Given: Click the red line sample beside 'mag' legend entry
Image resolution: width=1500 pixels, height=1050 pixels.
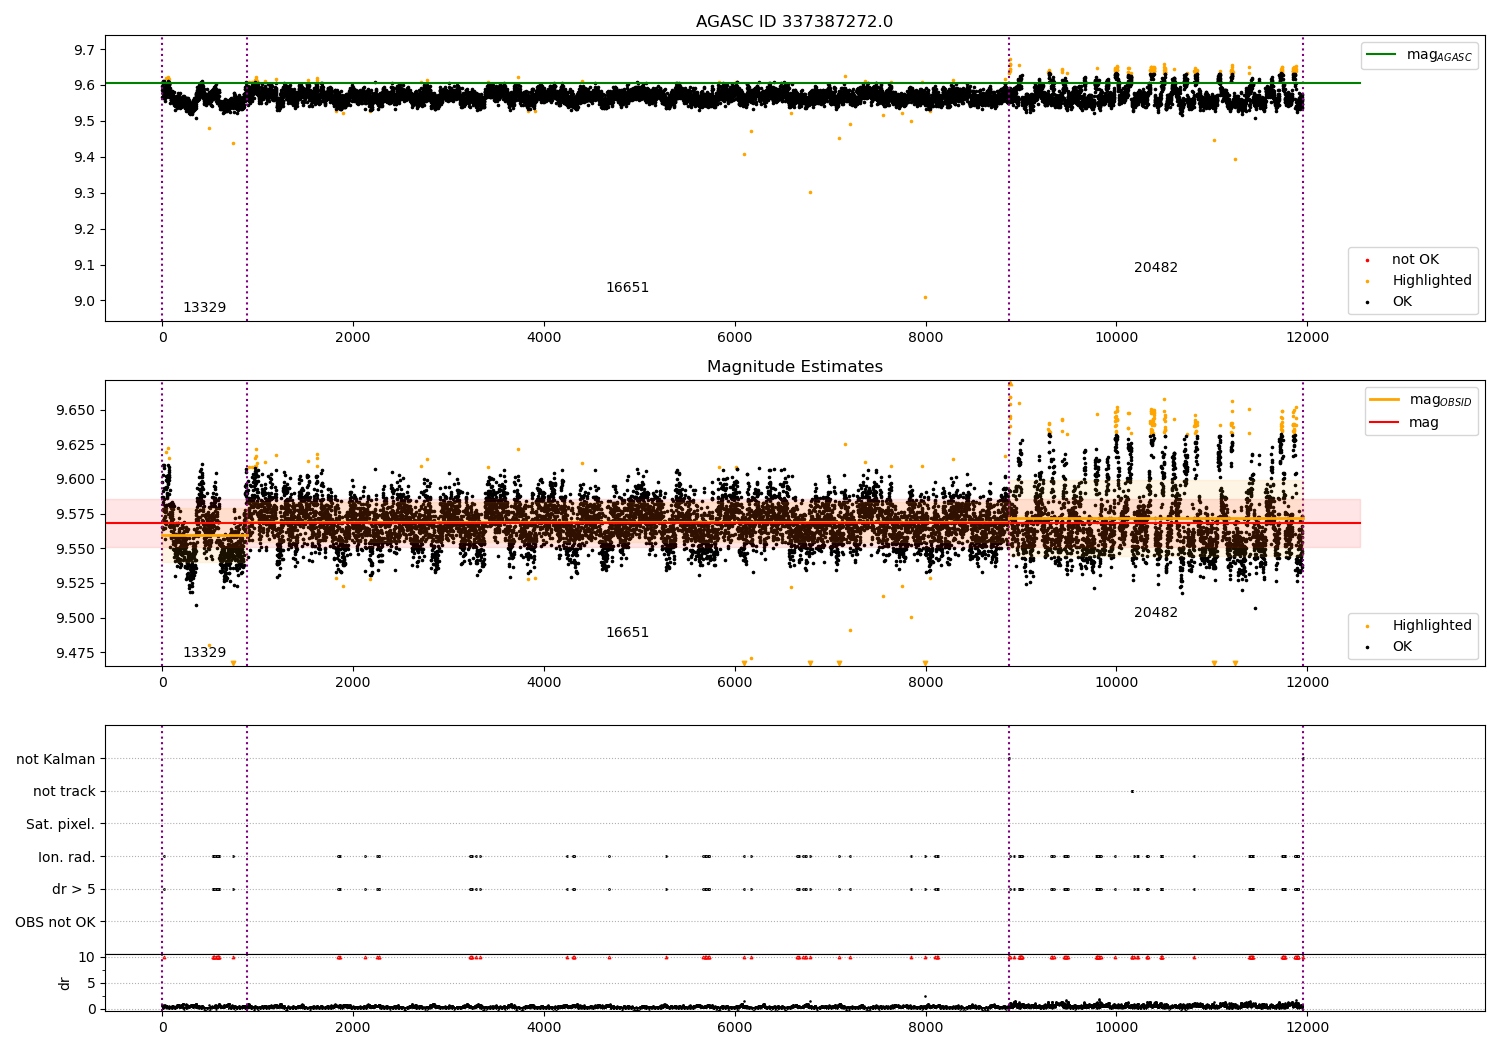Looking at the screenshot, I should click(x=1385, y=422).
